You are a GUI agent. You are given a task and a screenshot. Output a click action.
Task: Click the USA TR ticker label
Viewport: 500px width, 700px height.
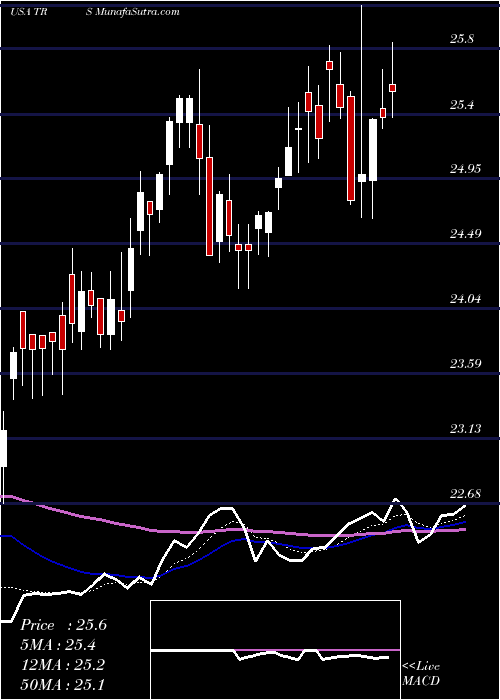tap(29, 12)
